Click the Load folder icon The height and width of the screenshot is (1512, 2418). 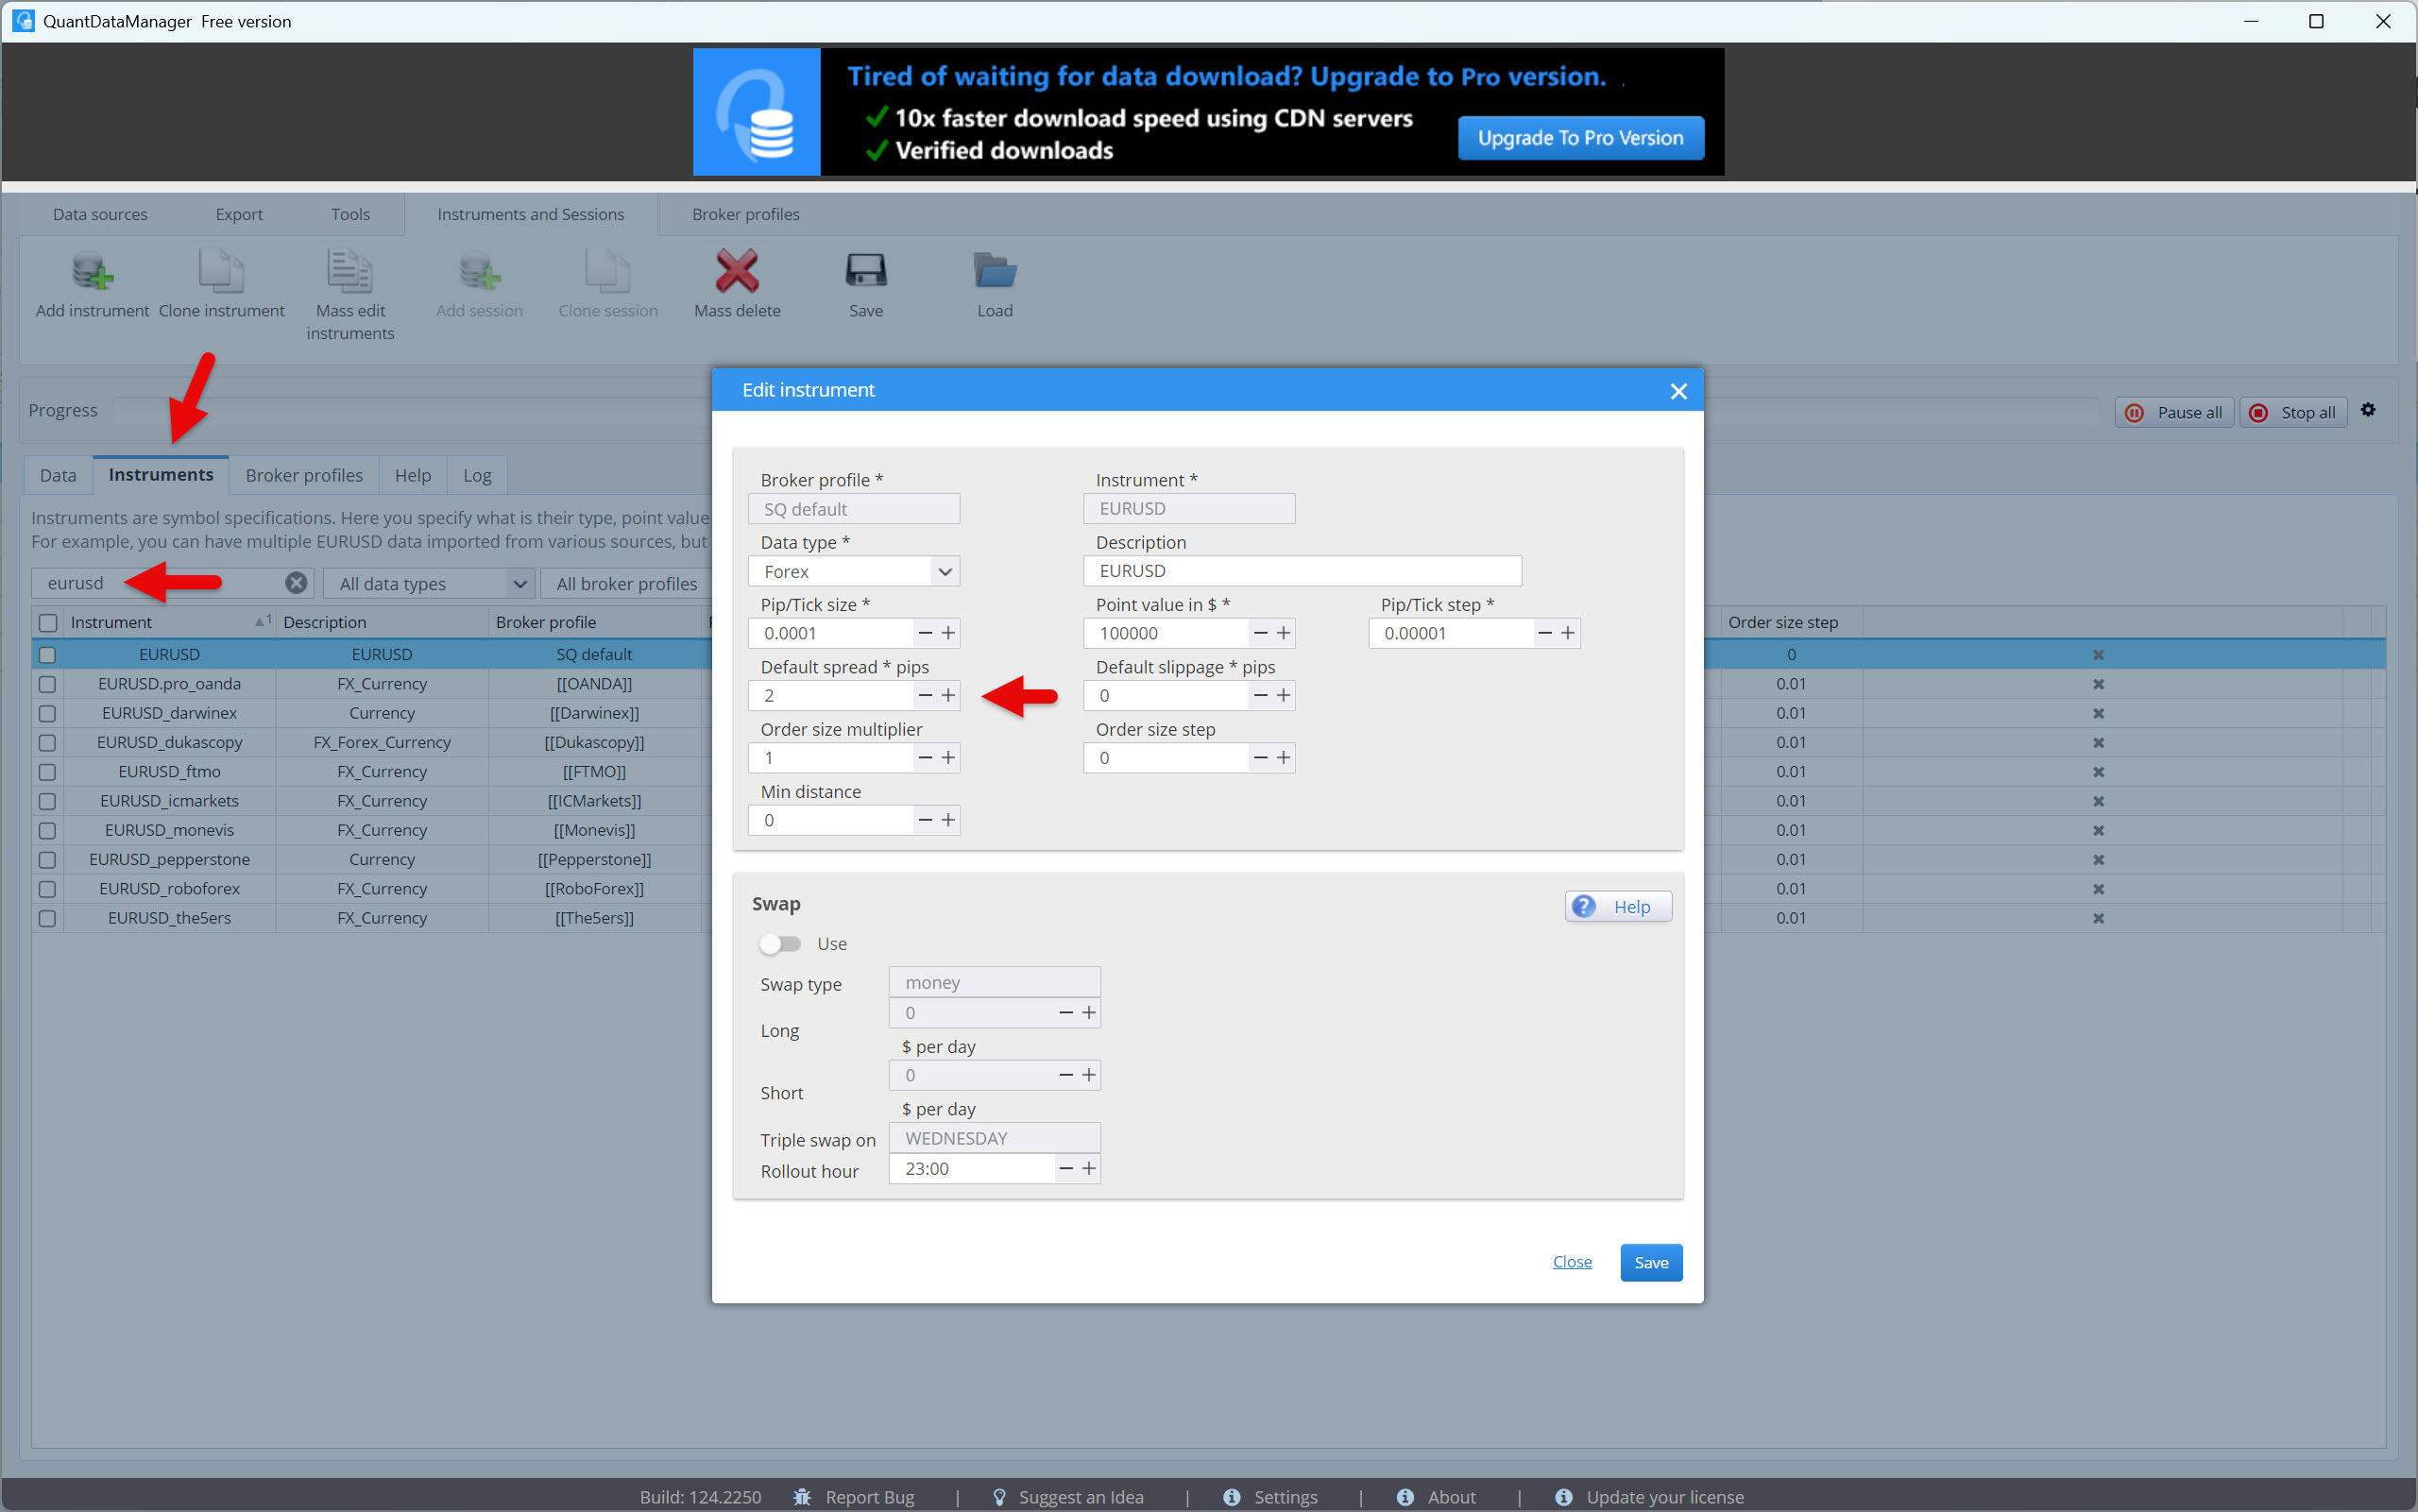pyautogui.click(x=994, y=272)
